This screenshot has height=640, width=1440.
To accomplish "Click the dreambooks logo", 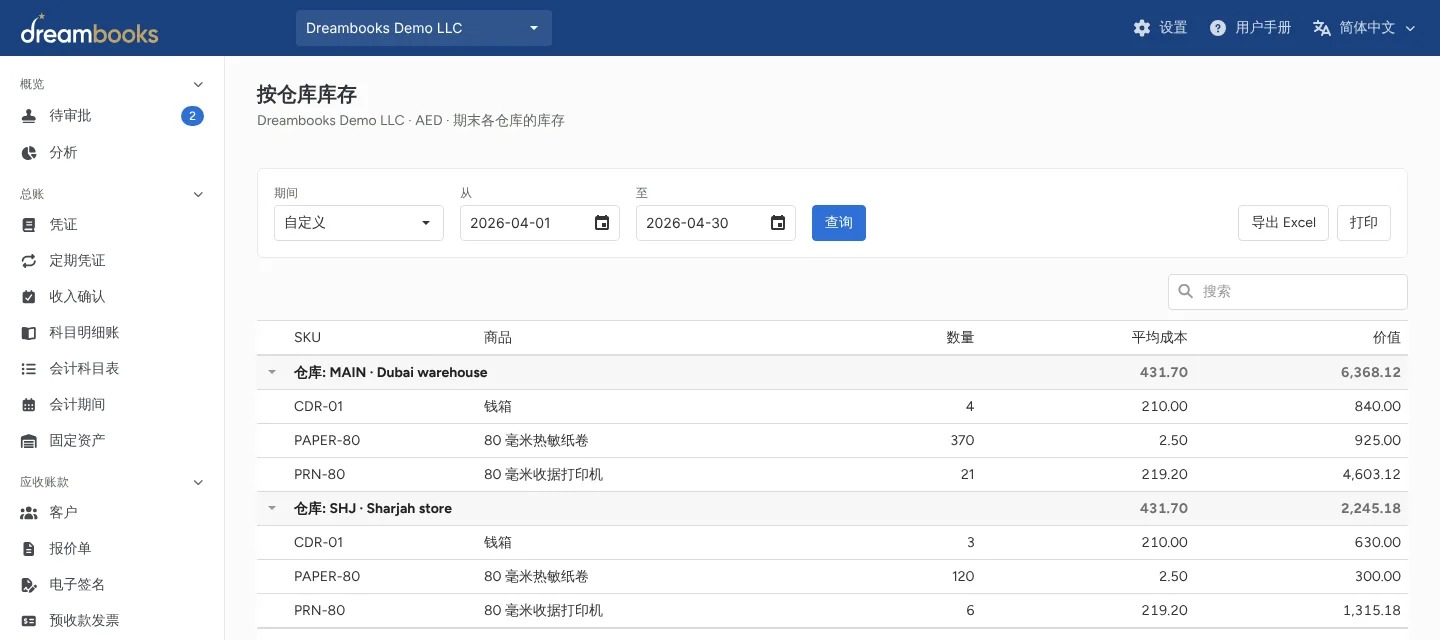I will [x=89, y=28].
